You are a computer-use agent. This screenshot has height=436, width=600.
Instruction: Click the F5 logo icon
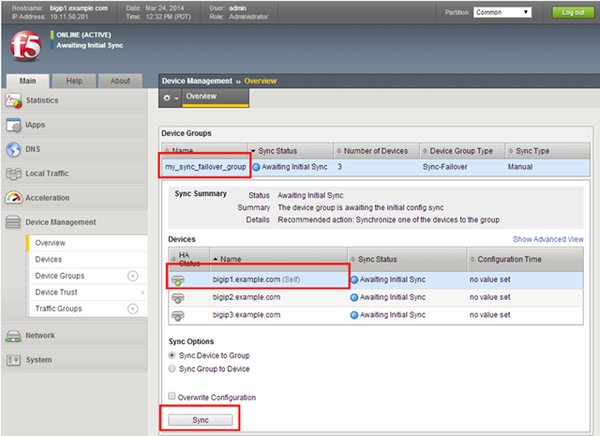click(22, 48)
